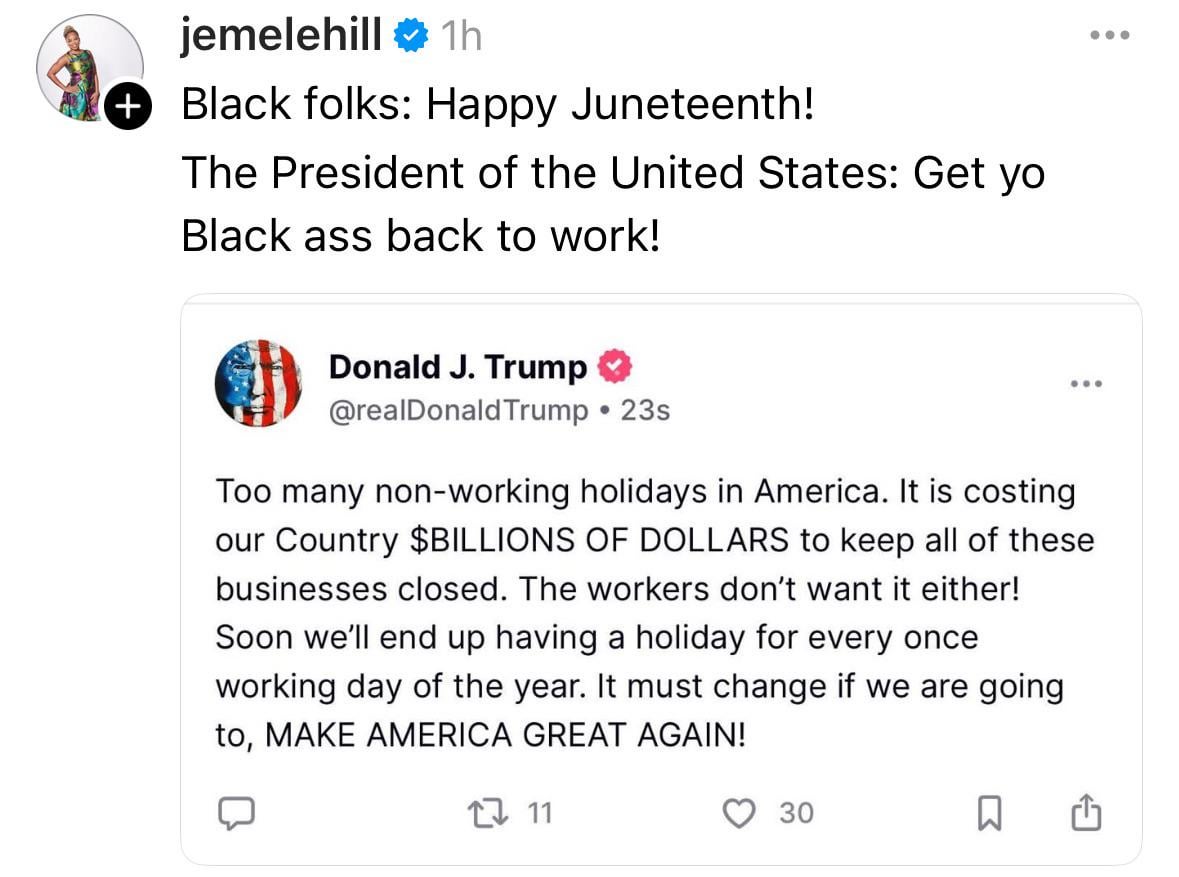
Task: Click the repost count of 11
Action: (x=539, y=814)
